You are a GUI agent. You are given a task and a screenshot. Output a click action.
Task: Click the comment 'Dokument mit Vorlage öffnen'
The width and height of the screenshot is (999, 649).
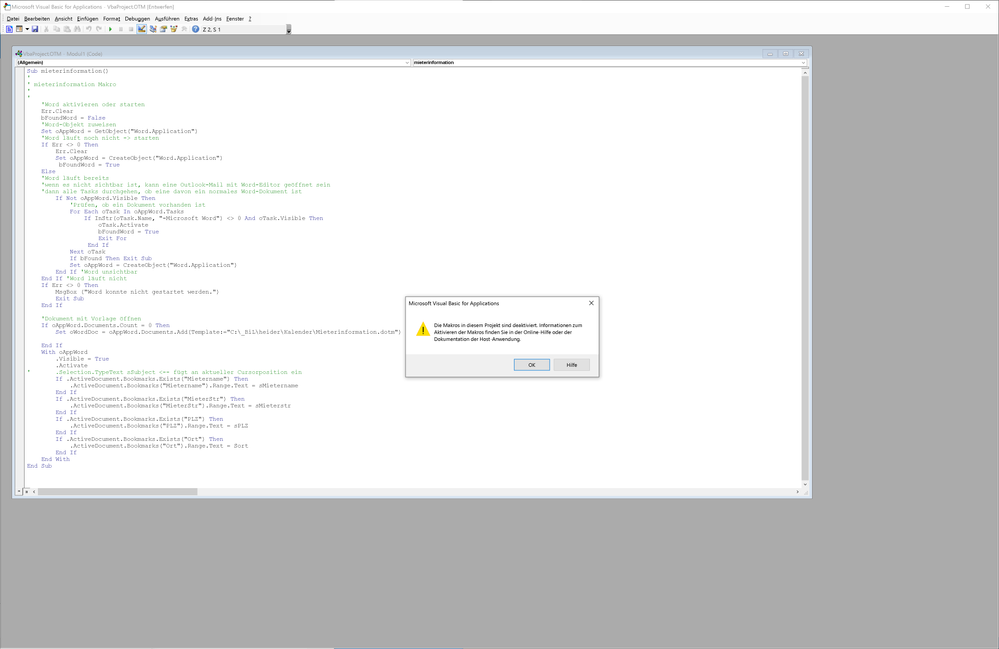pyautogui.click(x=91, y=318)
